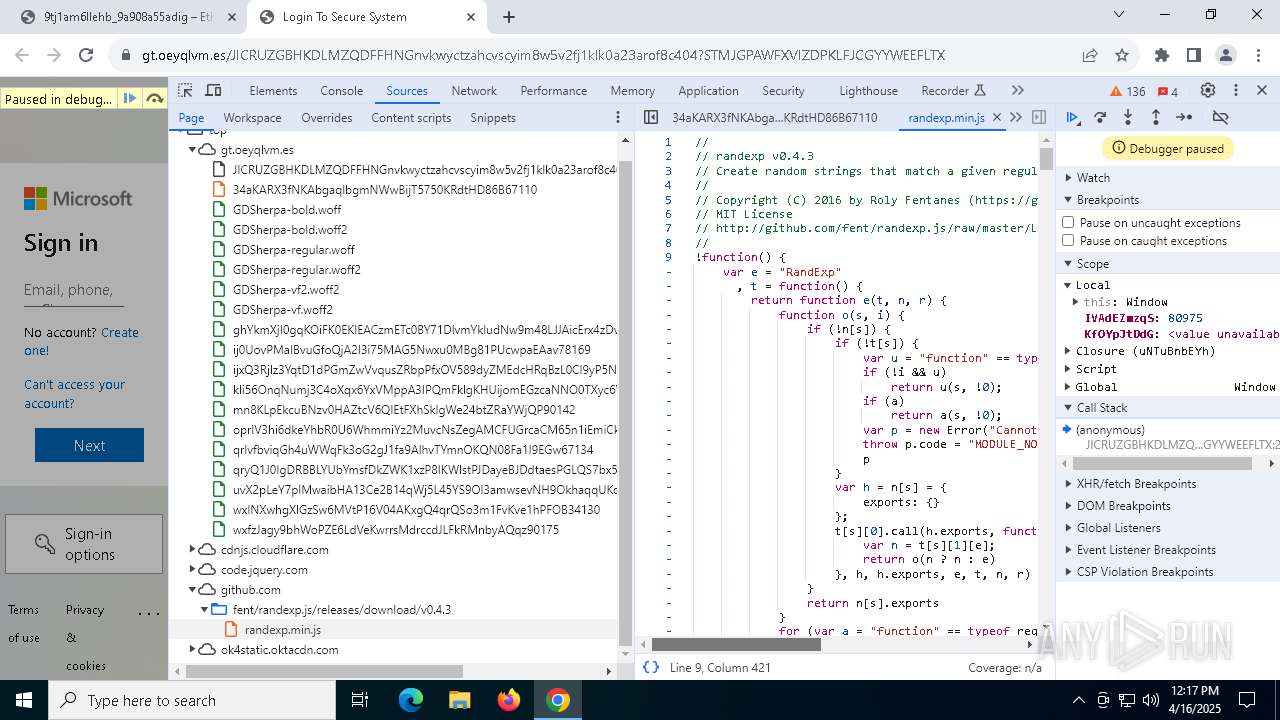Expand the Closure scope entry

(x=1068, y=351)
